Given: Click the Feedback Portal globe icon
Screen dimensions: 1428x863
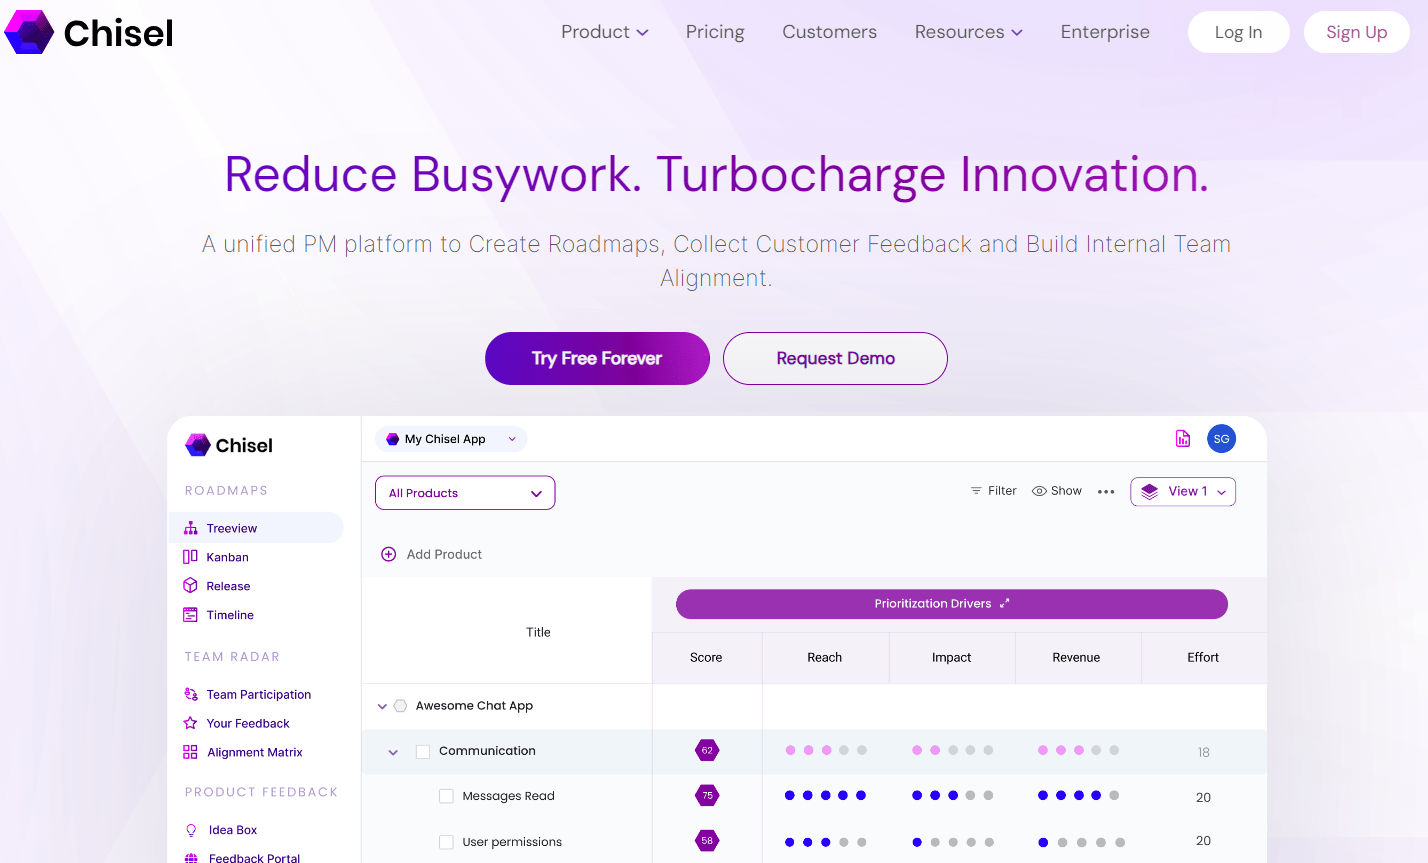Looking at the screenshot, I should click(191, 858).
